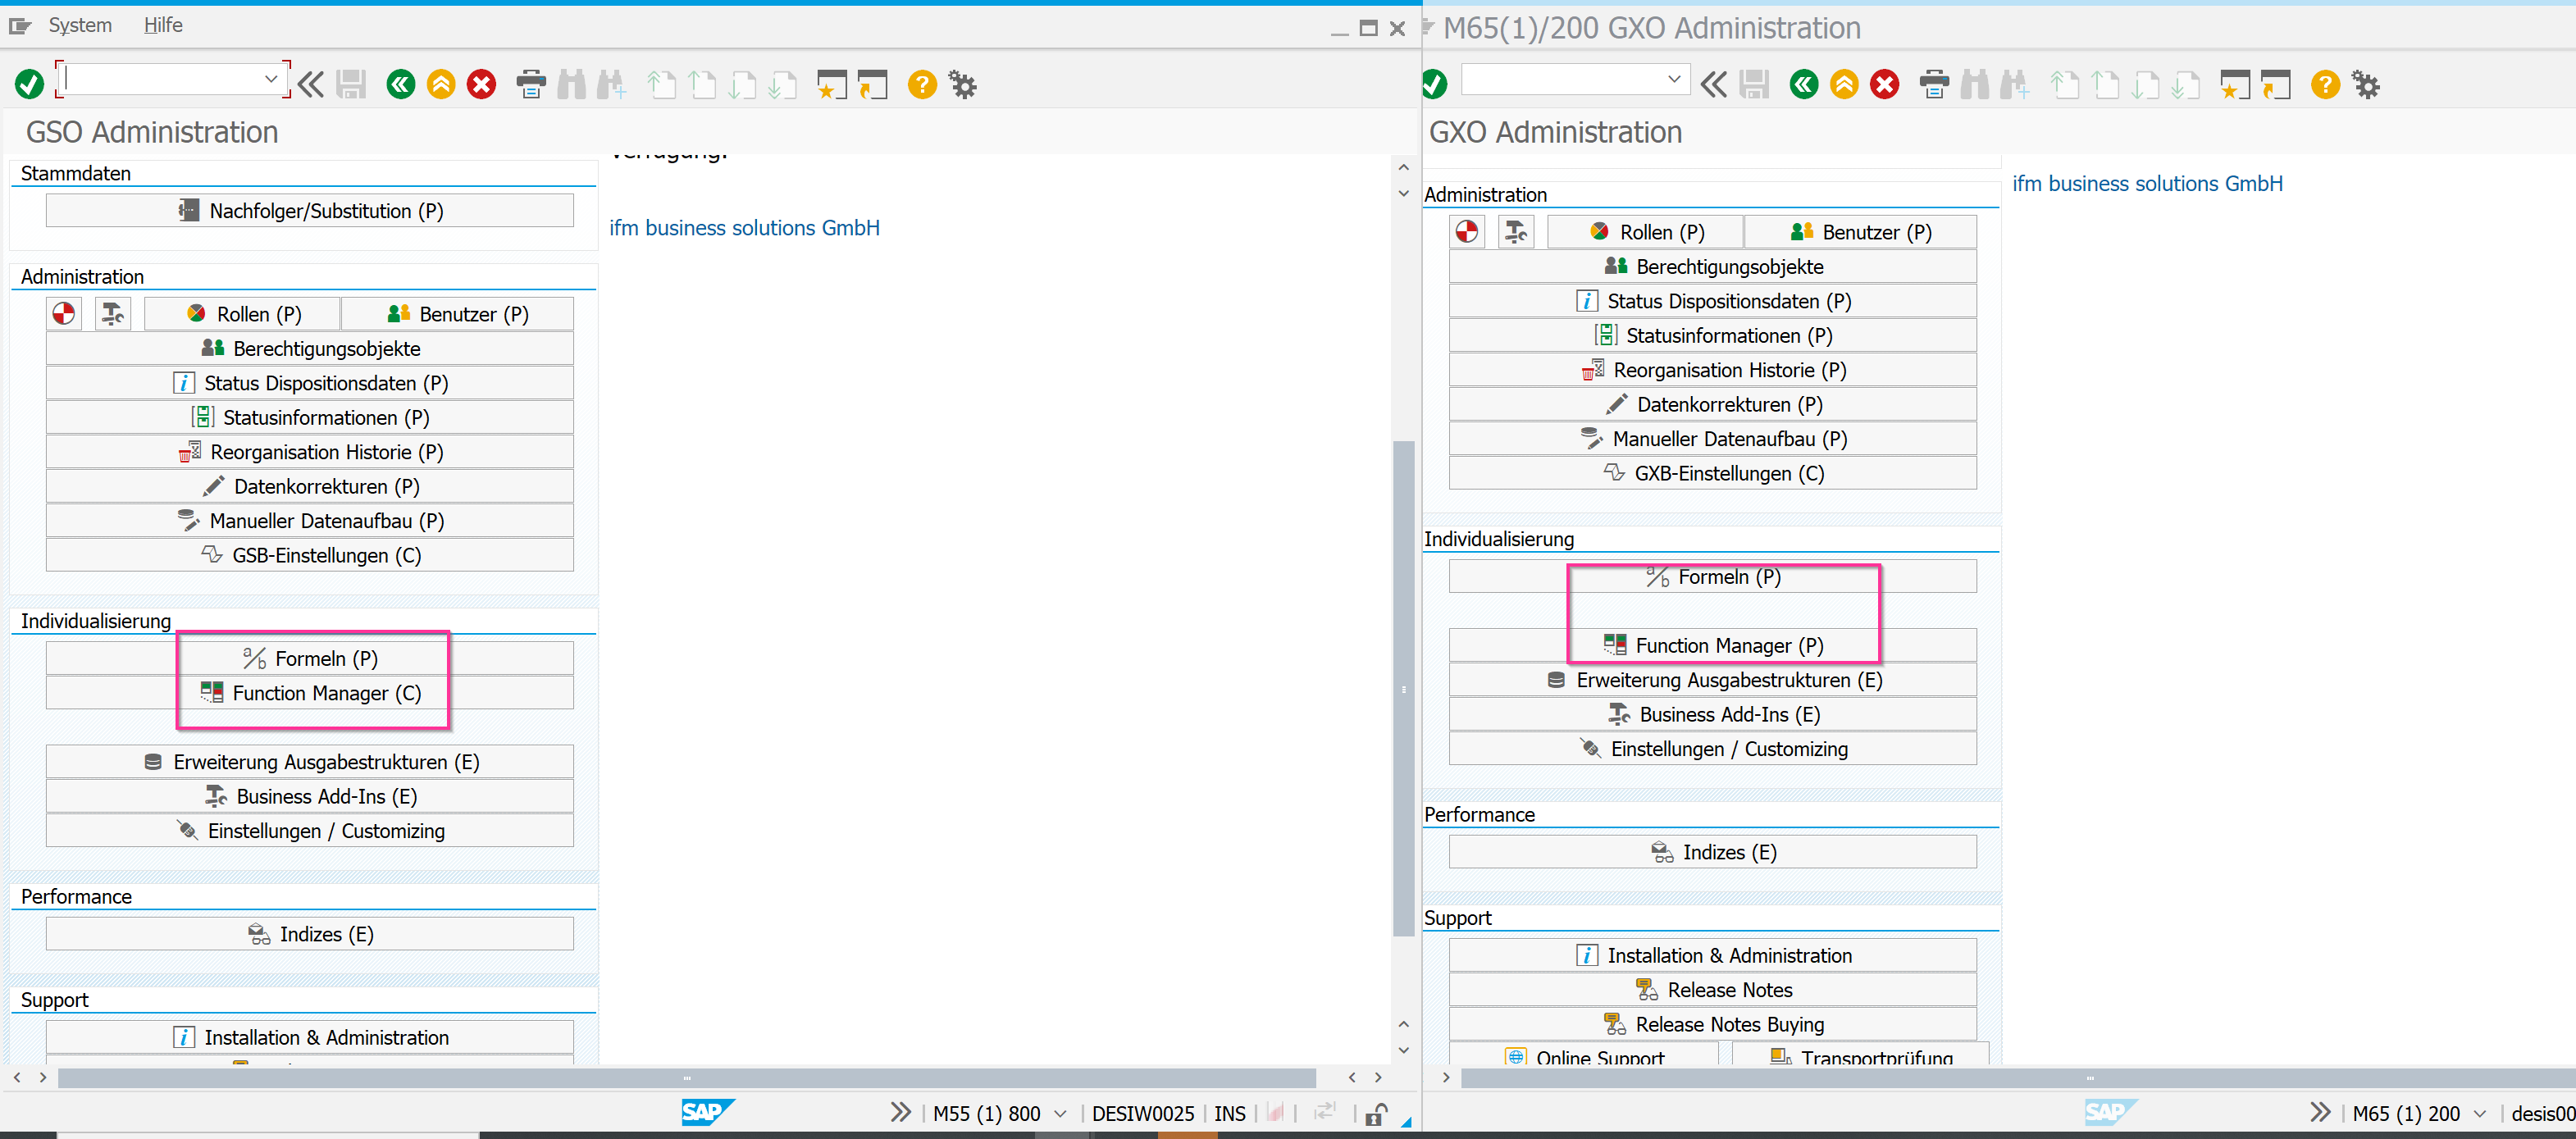Image resolution: width=2576 pixels, height=1139 pixels.
Task: Click red-white circle icon beside Rollen in GSO
Action: click(64, 314)
